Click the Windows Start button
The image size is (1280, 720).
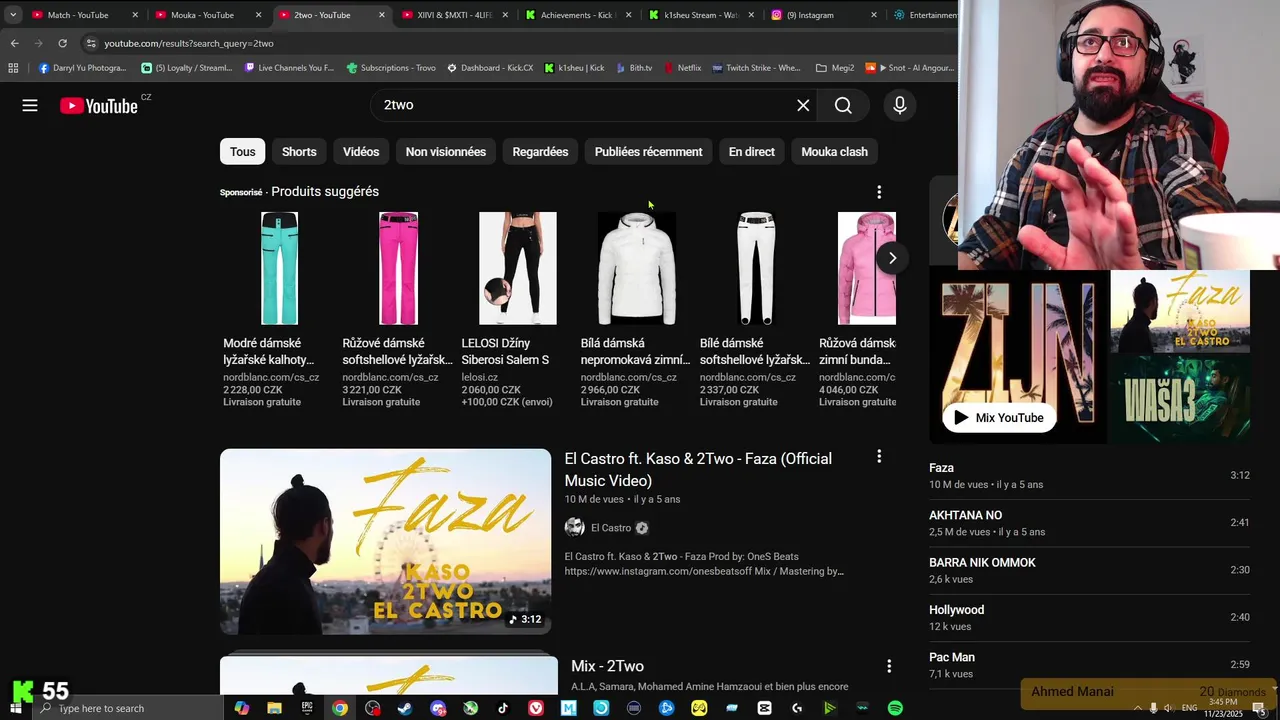(x=15, y=708)
